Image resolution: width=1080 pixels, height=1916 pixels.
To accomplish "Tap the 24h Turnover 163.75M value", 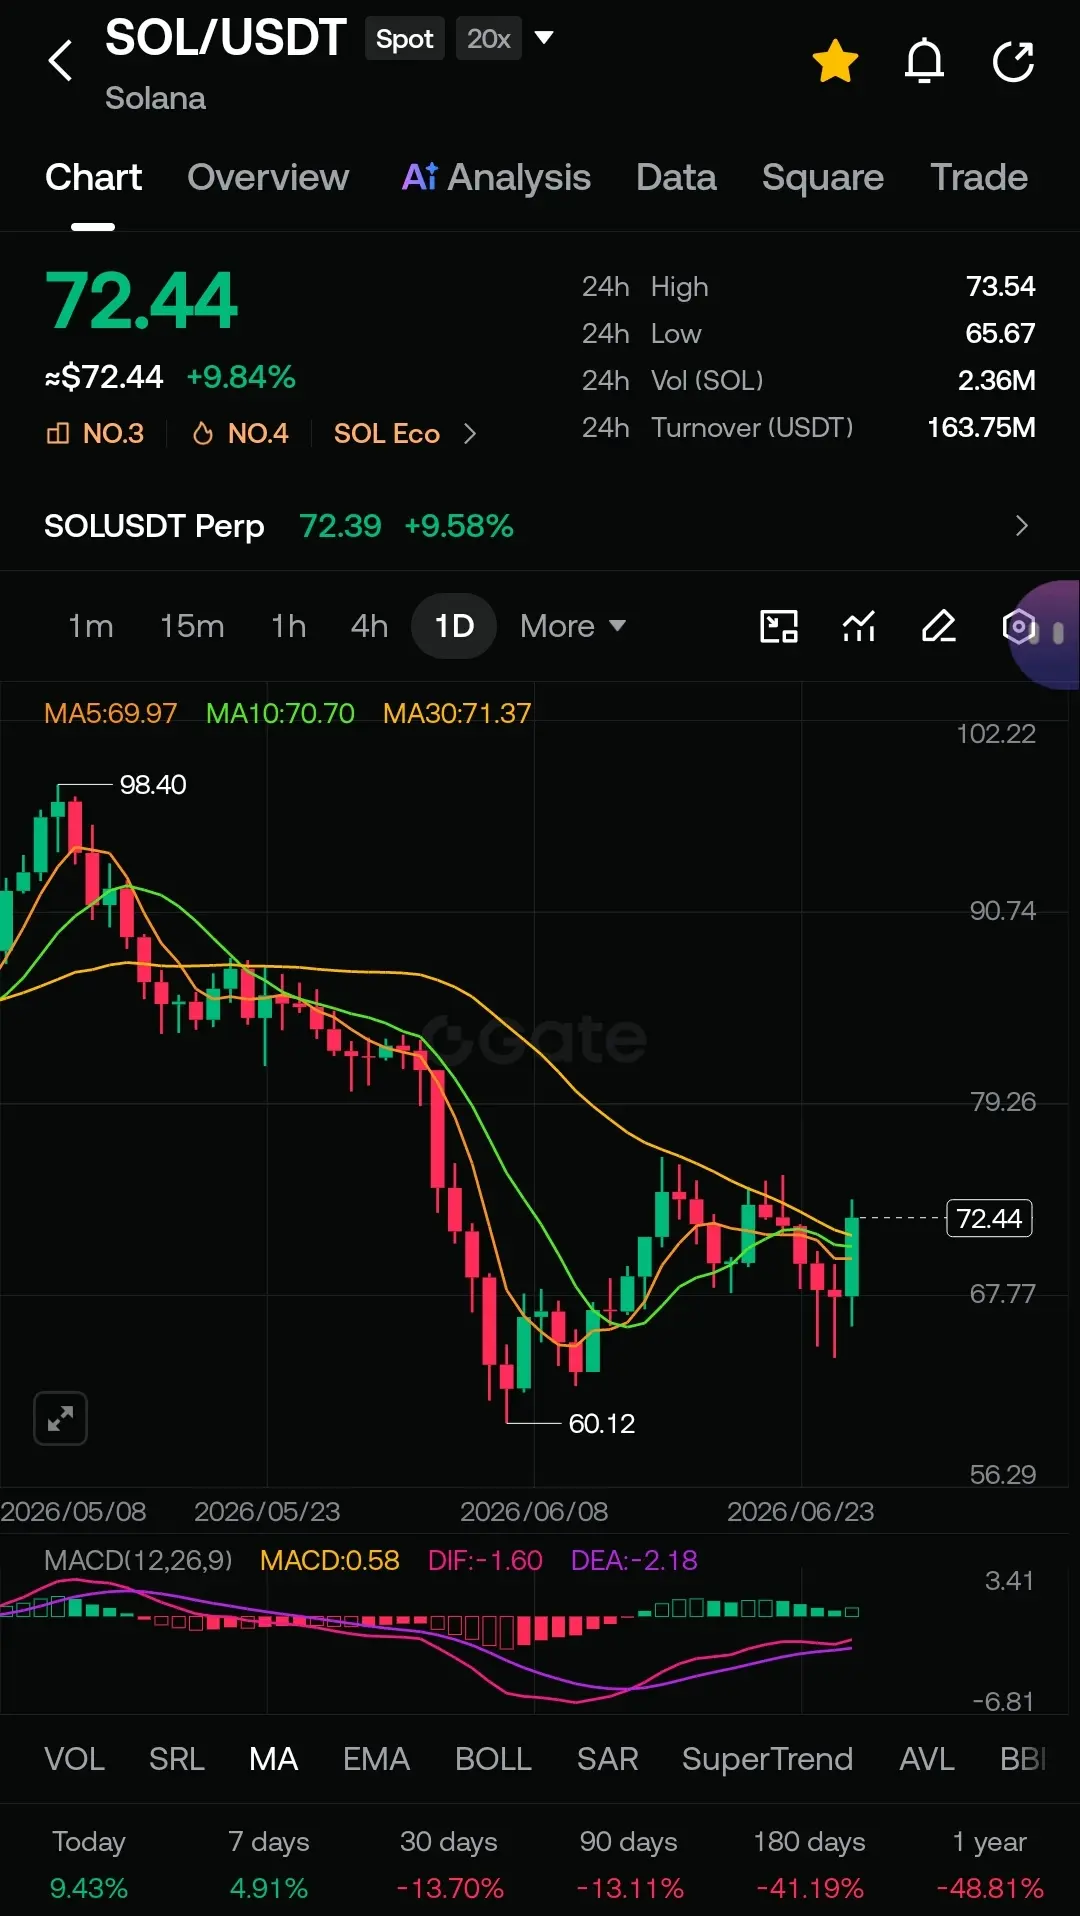I will (x=981, y=428).
